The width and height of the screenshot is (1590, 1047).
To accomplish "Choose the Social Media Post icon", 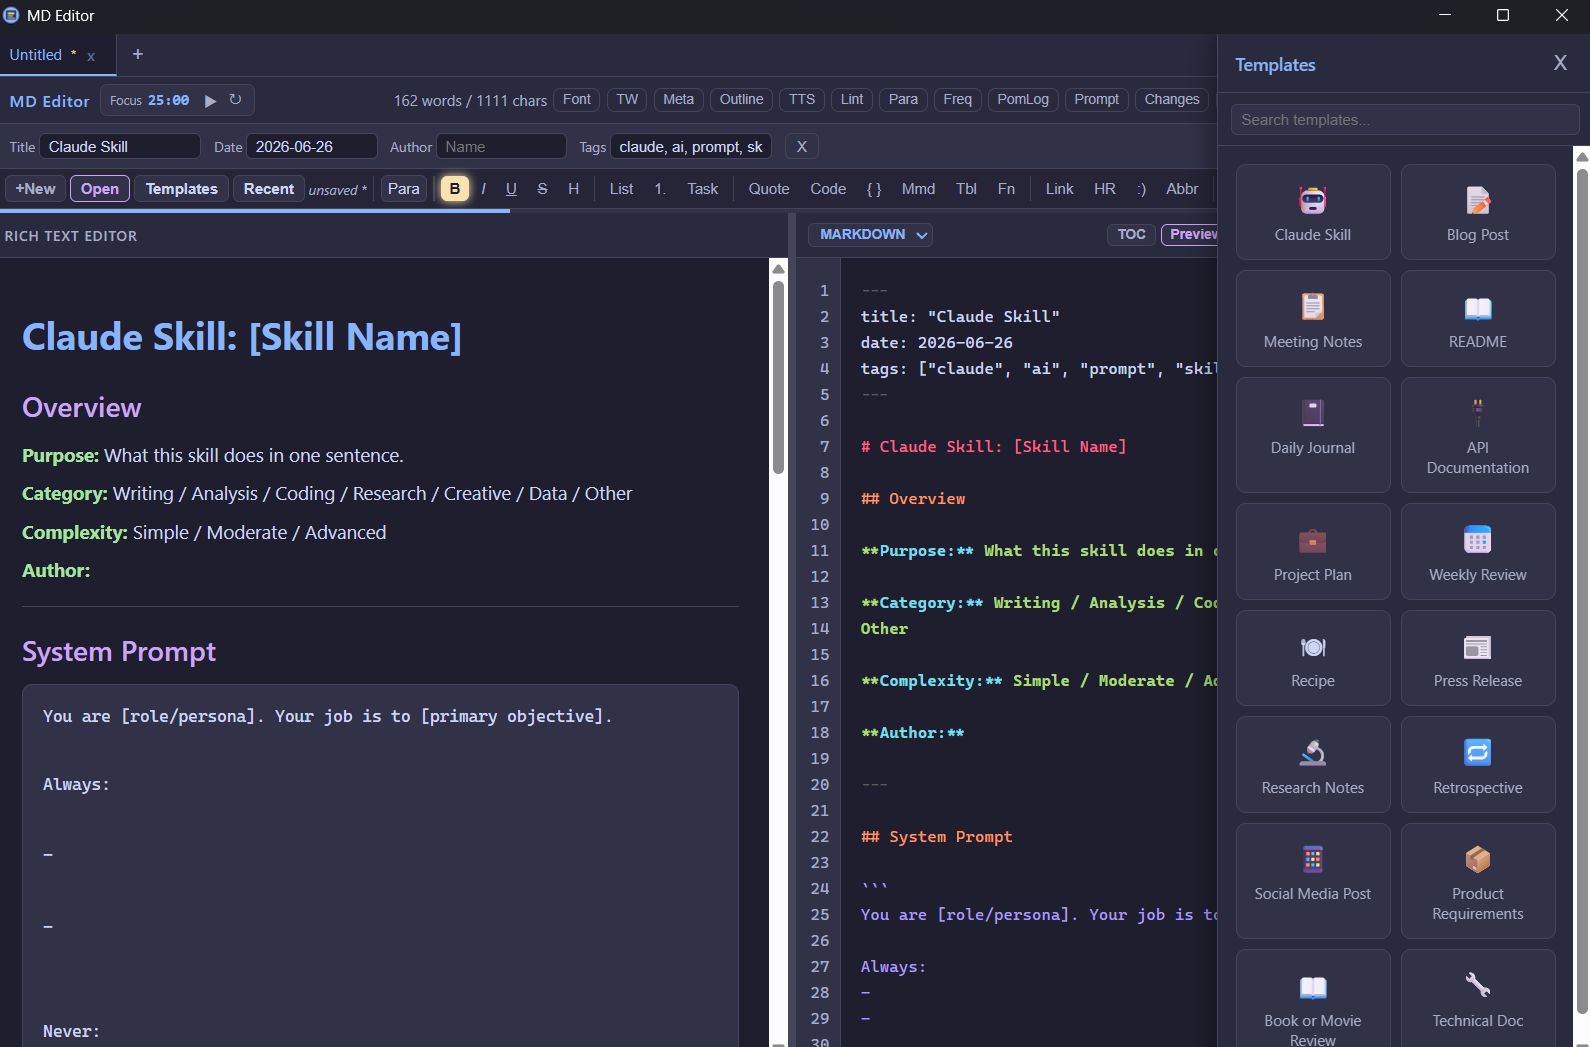I will pyautogui.click(x=1312, y=860).
